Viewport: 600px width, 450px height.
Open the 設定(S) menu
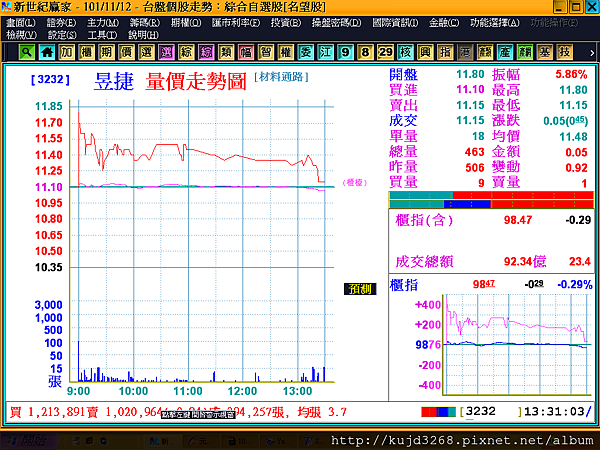point(62,35)
